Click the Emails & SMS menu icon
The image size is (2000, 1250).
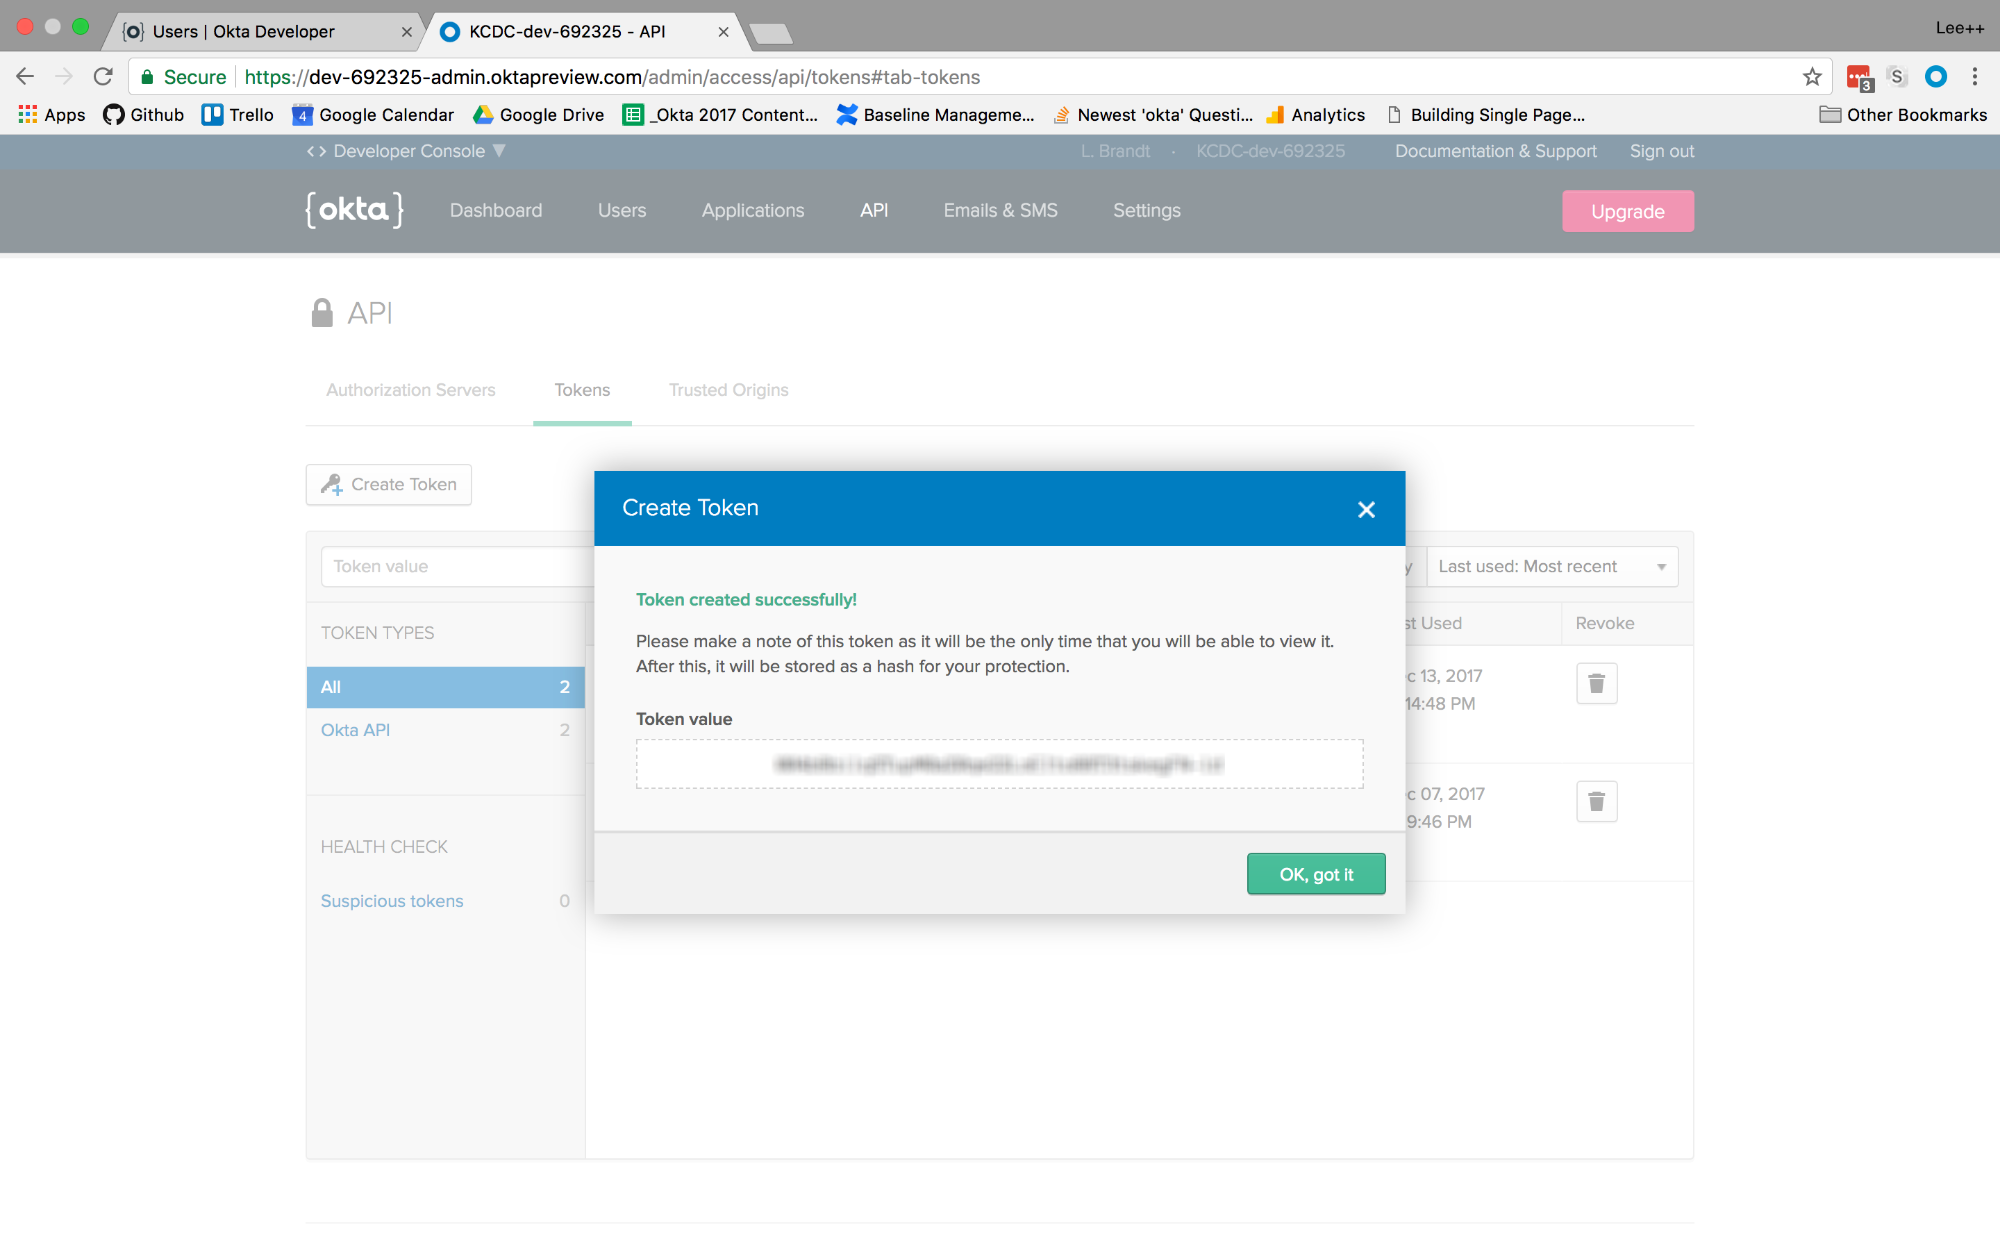(1001, 209)
